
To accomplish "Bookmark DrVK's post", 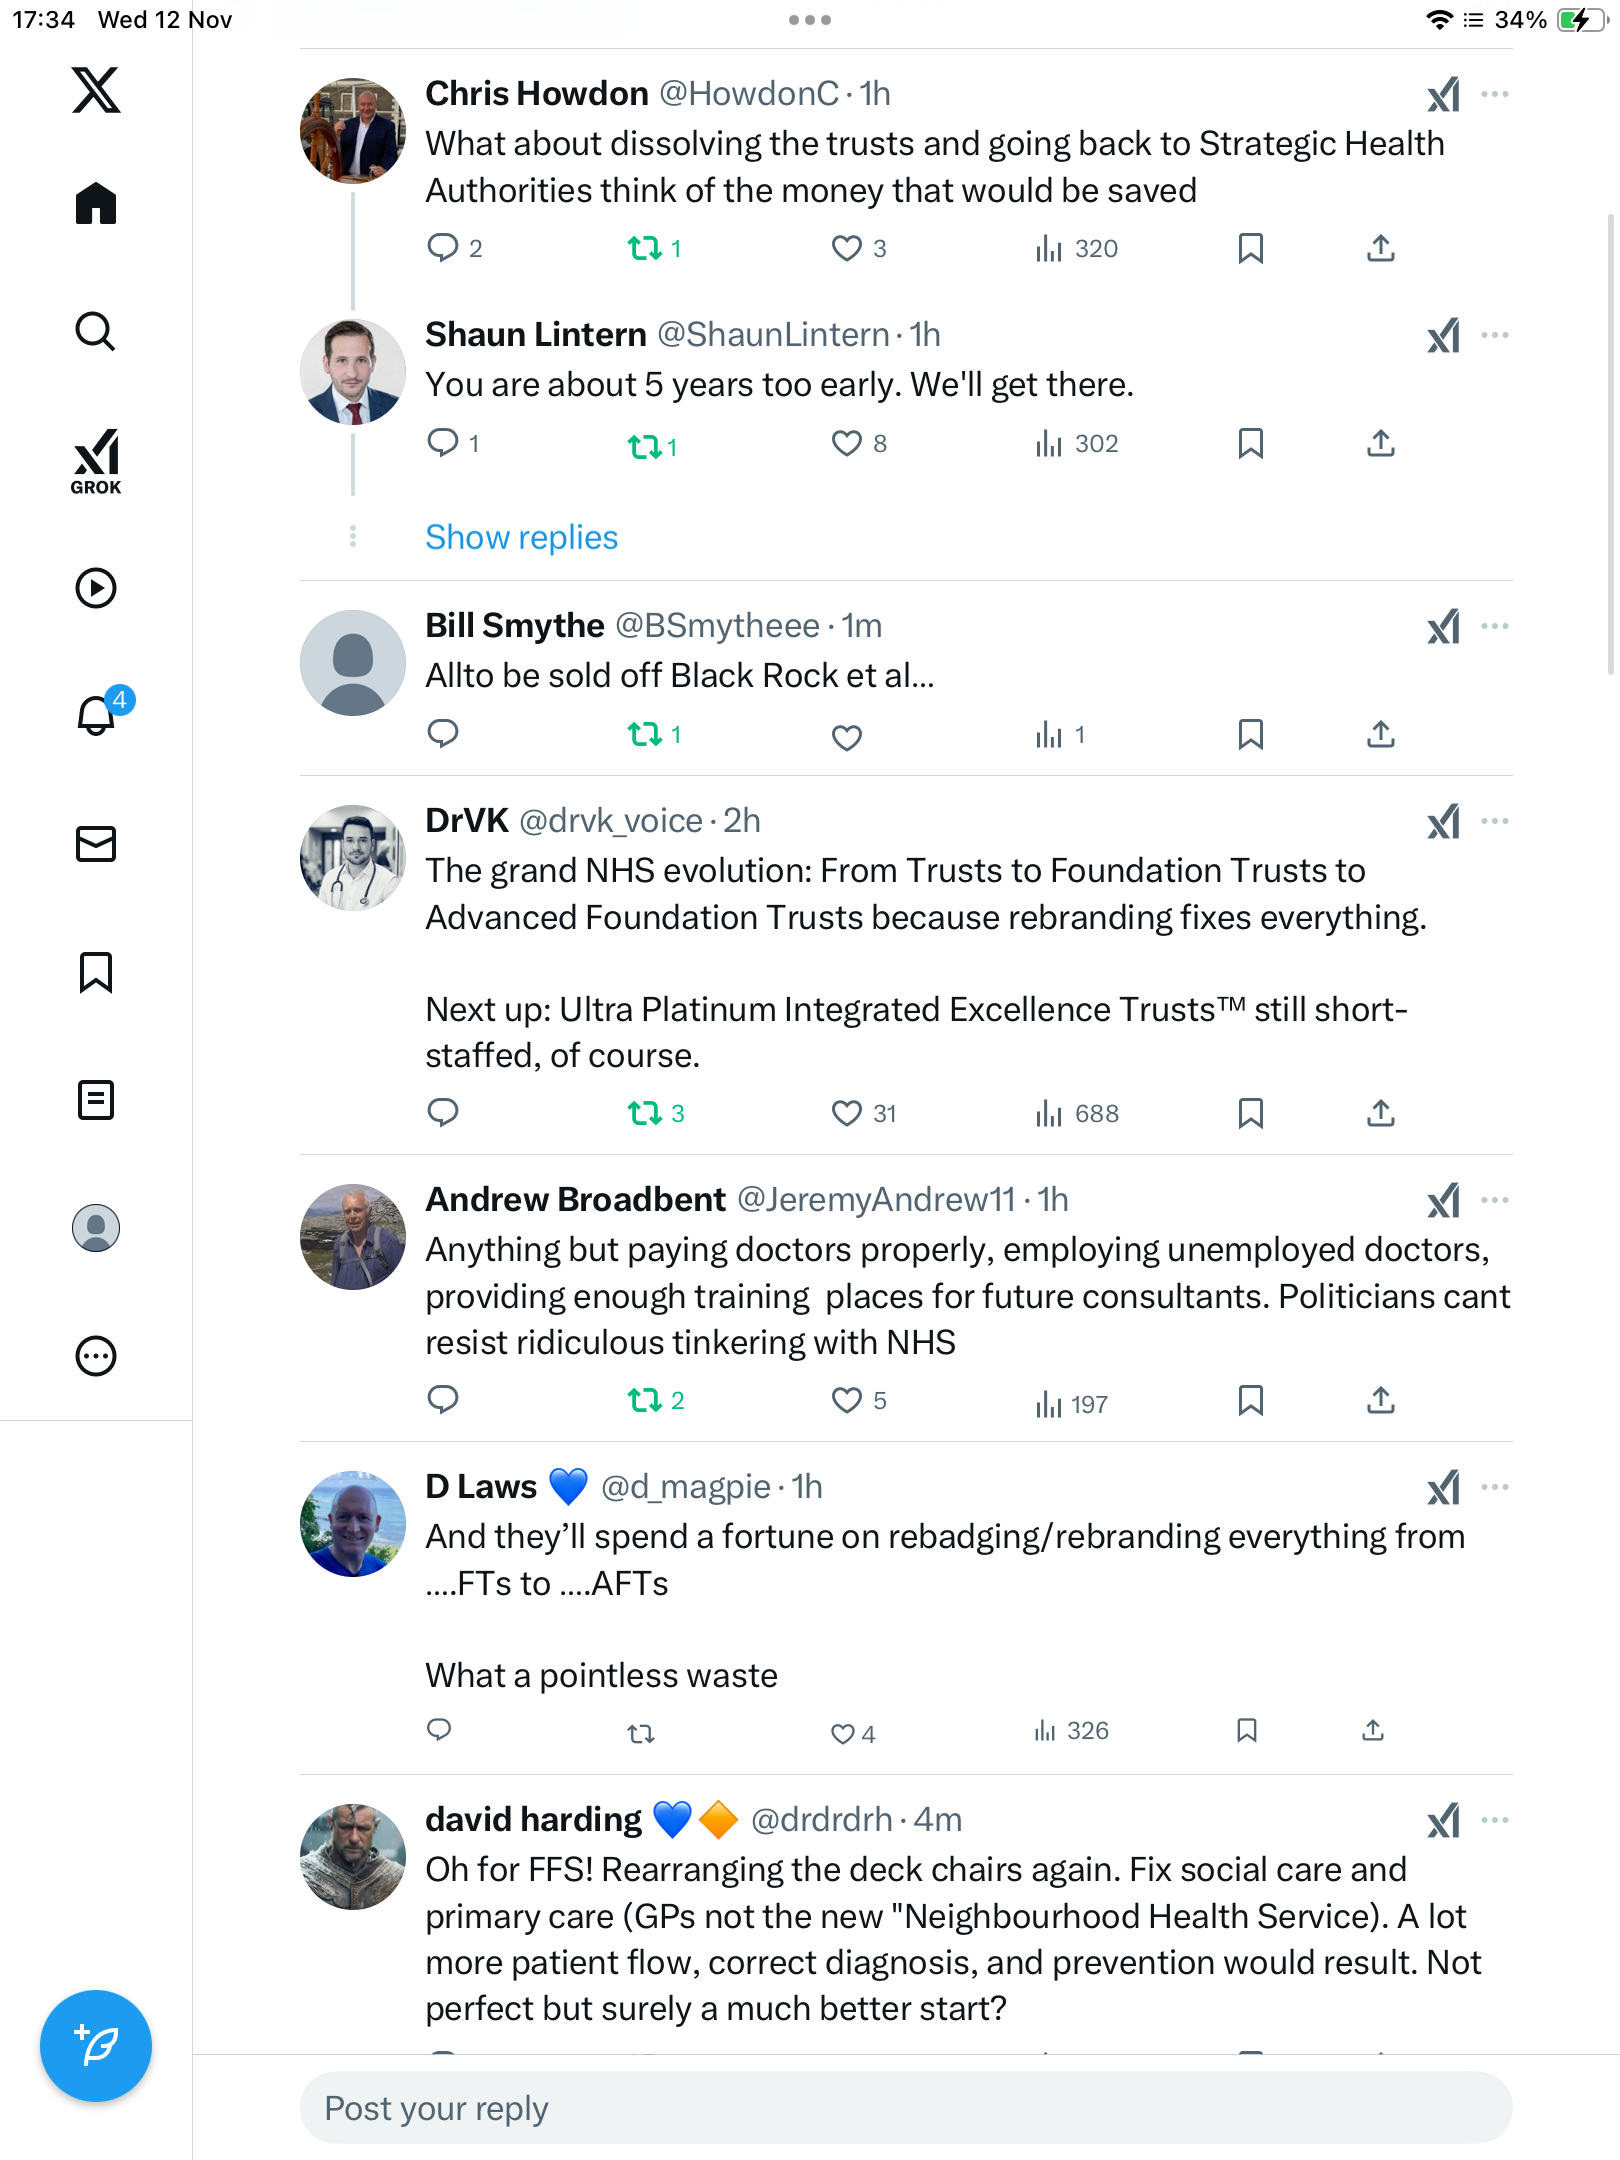I will (x=1250, y=1113).
